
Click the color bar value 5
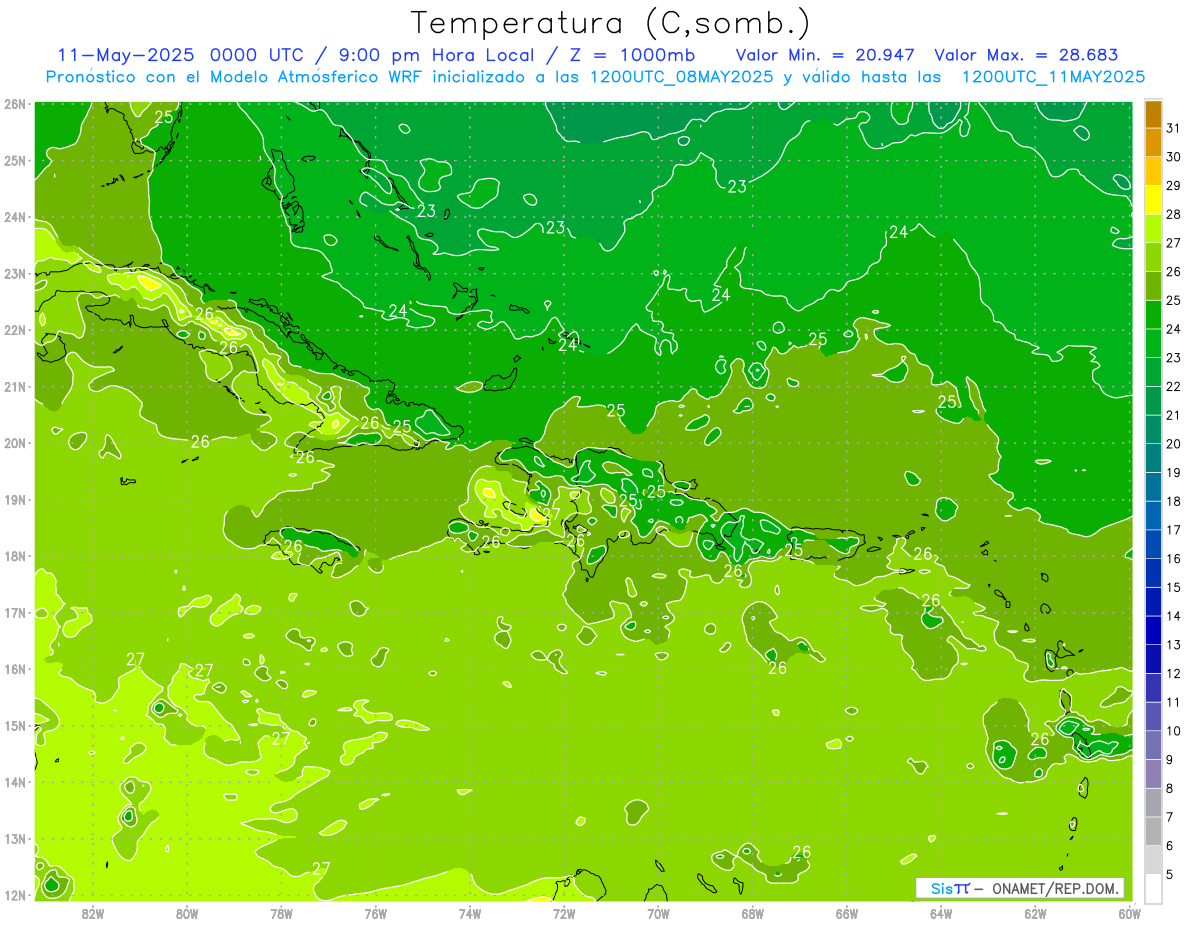1170,874
